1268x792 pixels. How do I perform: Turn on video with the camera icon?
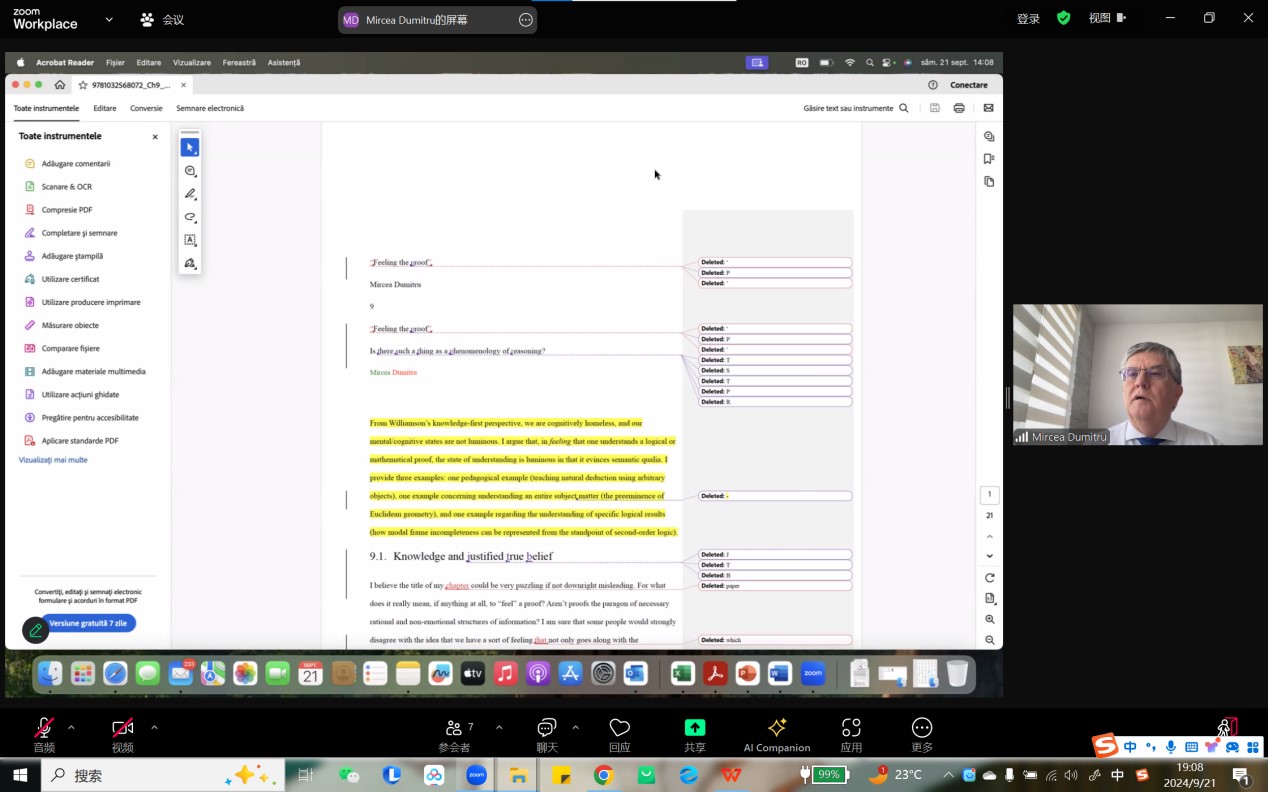pyautogui.click(x=122, y=729)
